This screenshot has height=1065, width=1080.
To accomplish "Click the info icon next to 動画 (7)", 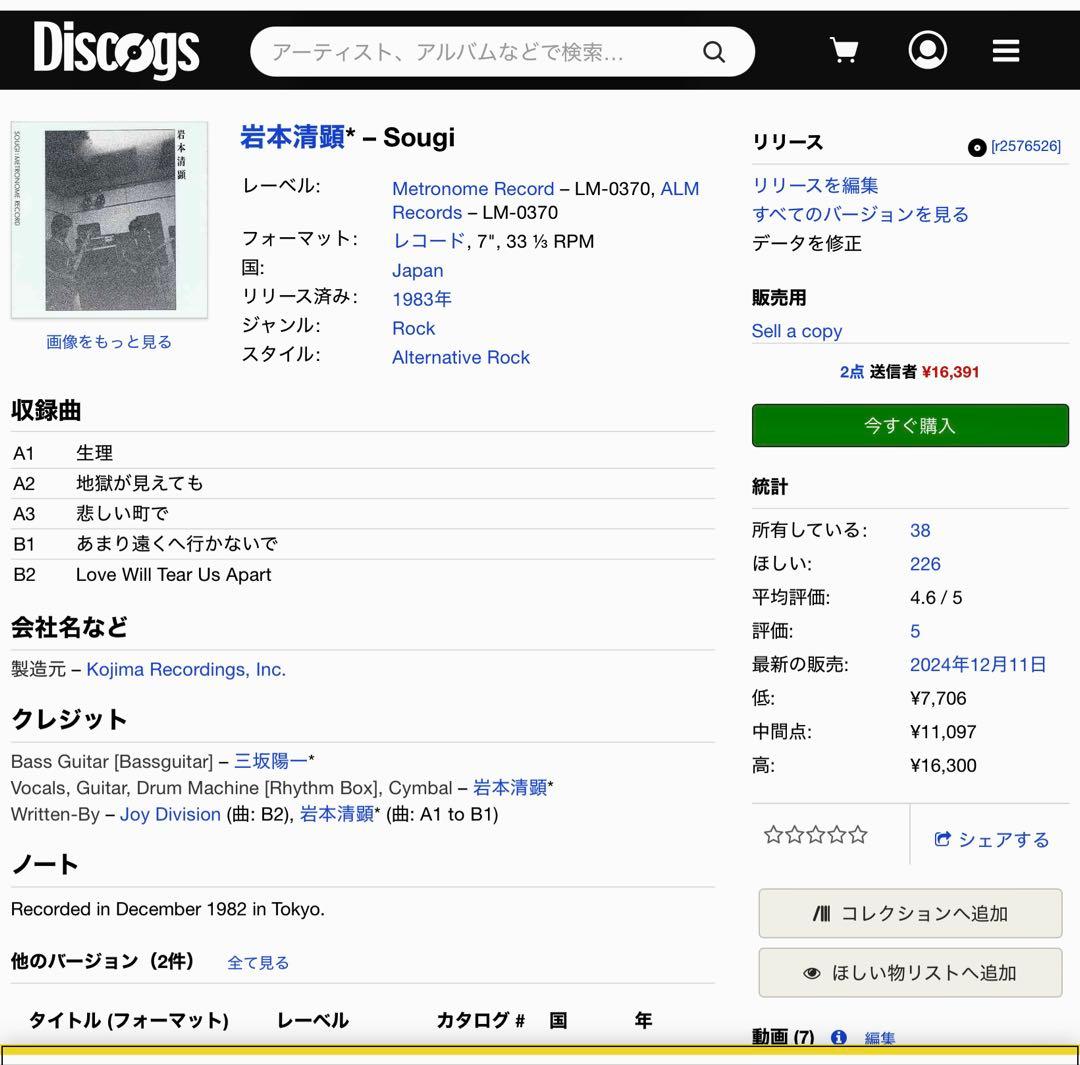I will click(x=838, y=1037).
